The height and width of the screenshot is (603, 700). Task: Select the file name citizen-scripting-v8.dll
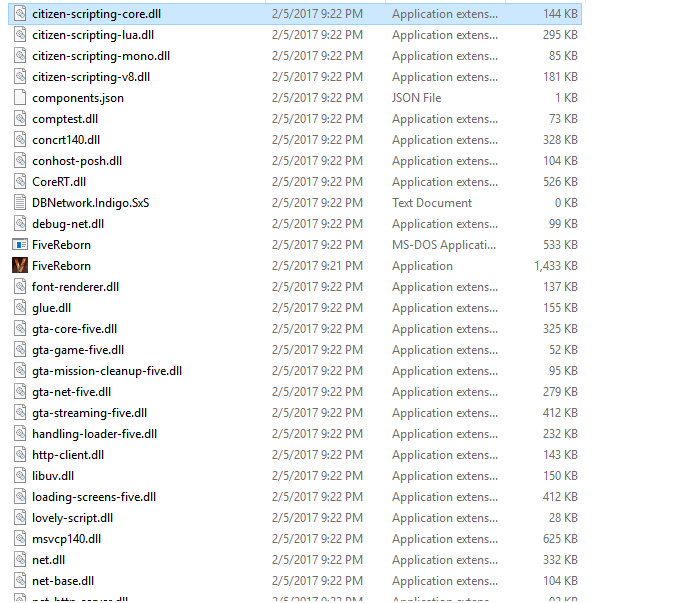coord(91,77)
